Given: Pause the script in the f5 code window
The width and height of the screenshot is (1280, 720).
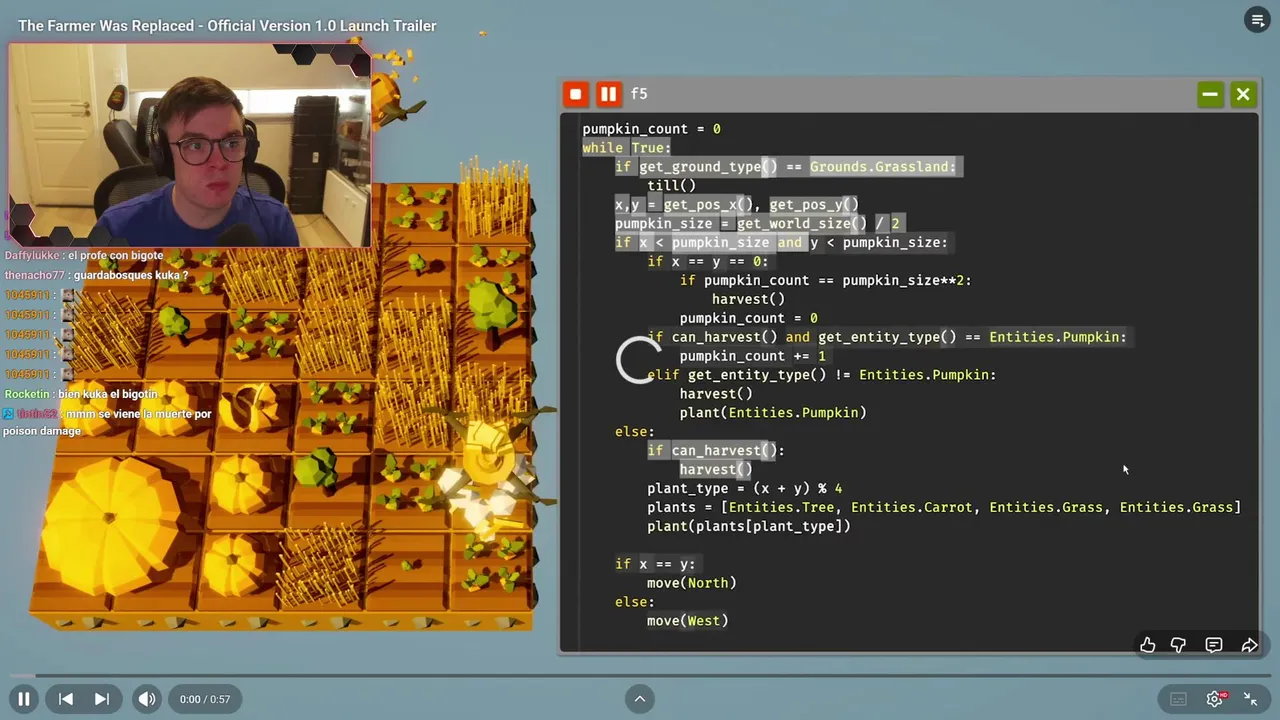Looking at the screenshot, I should click(608, 94).
